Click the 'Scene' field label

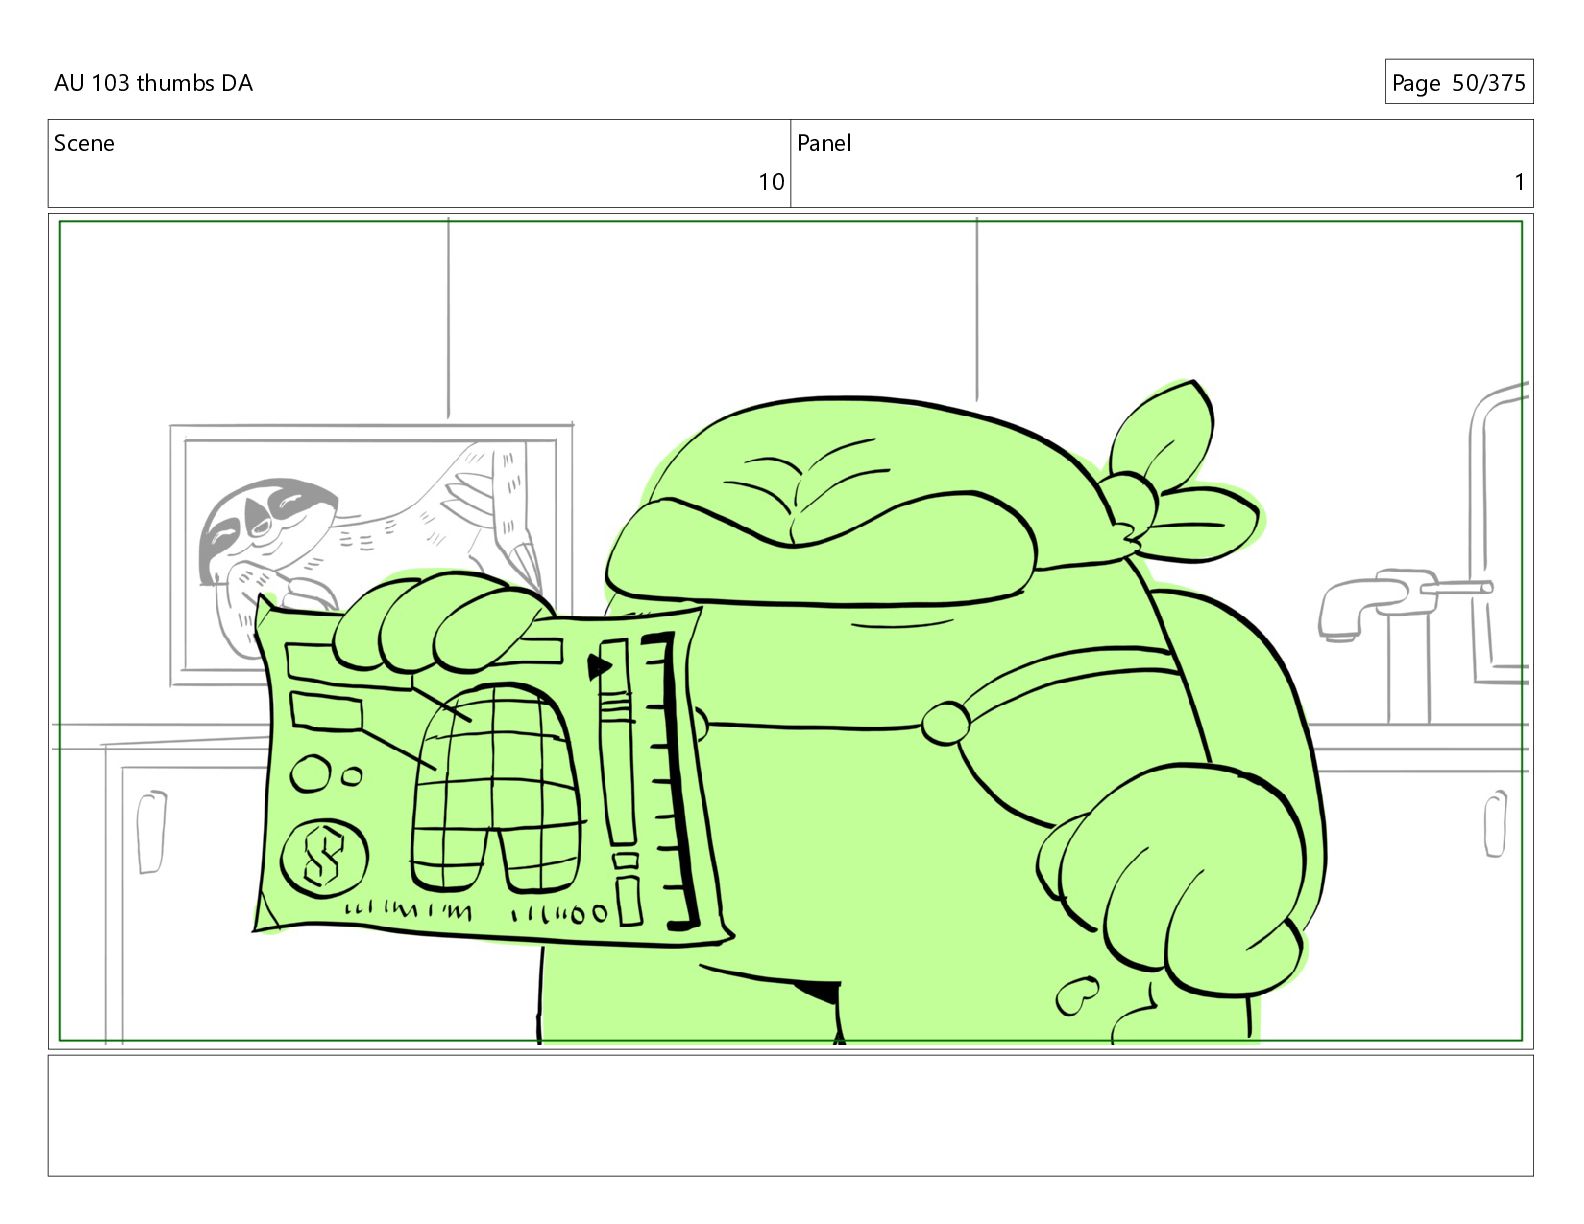84,143
